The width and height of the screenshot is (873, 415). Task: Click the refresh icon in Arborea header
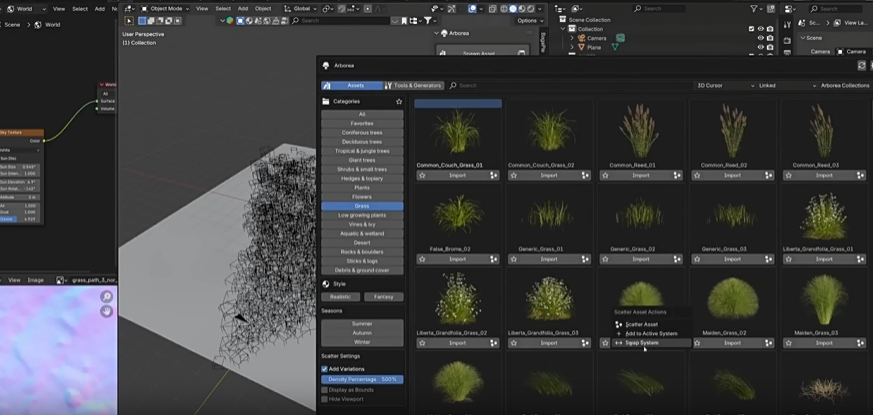click(x=862, y=65)
